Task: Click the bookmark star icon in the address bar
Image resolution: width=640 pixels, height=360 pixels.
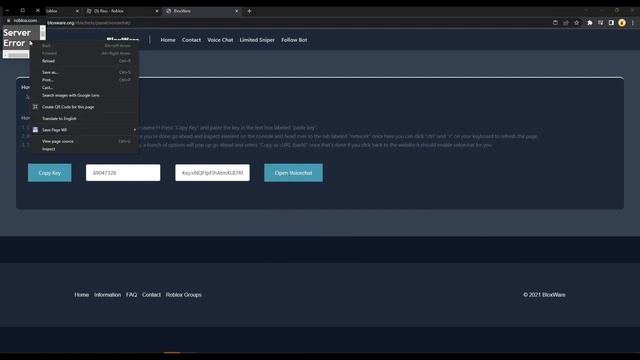Action: pyautogui.click(x=576, y=23)
